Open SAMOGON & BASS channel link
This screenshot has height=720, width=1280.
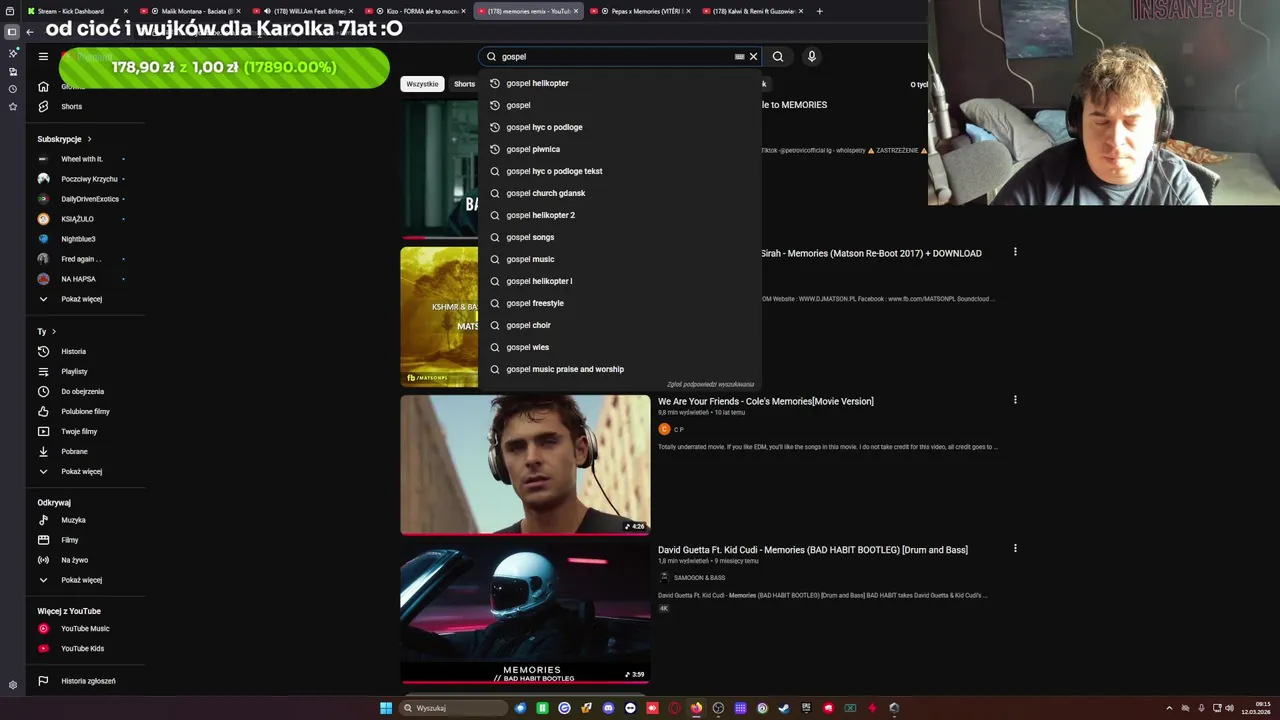(699, 577)
